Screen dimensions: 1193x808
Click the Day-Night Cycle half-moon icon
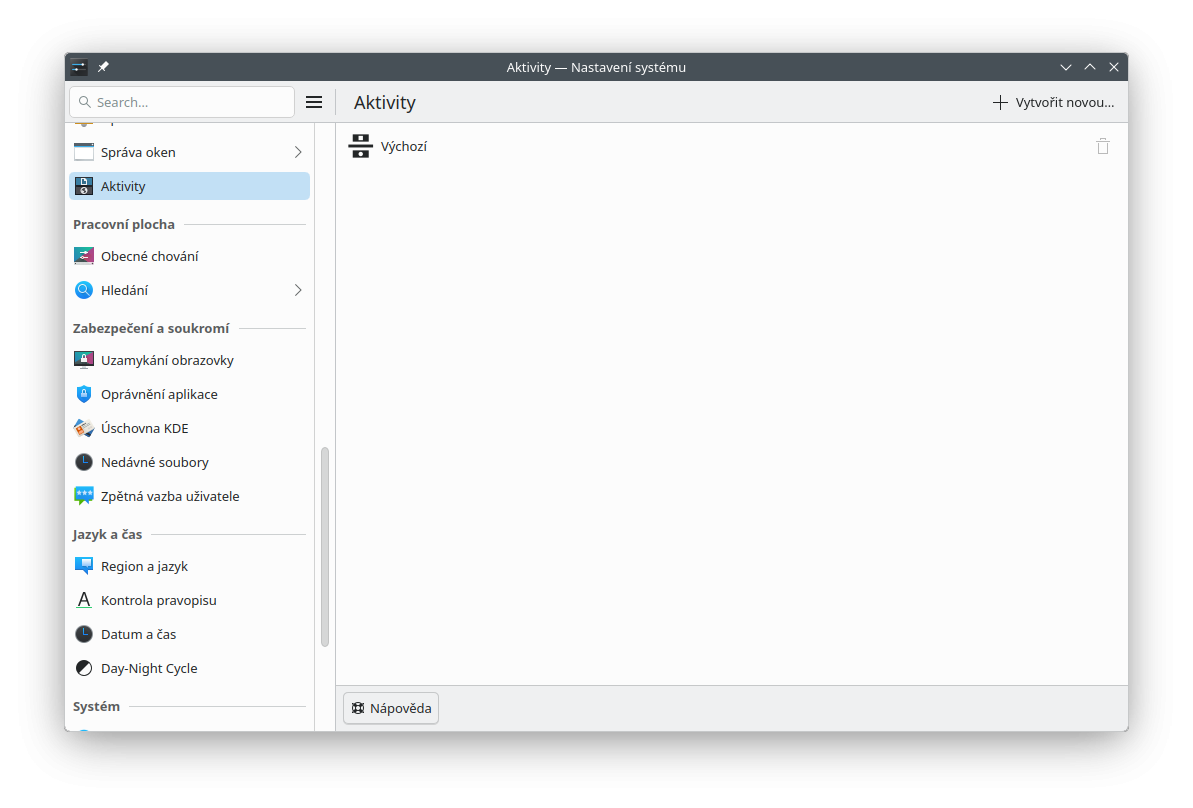click(x=84, y=668)
